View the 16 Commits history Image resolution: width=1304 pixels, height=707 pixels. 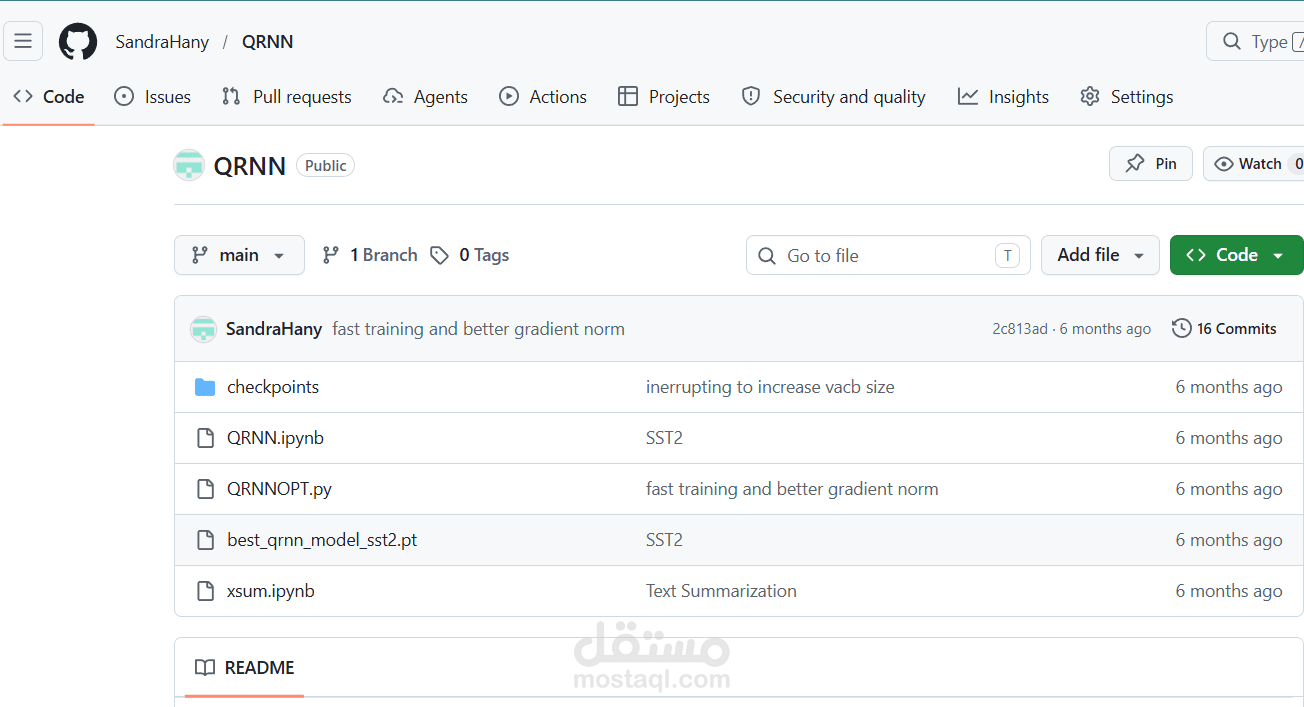(1224, 329)
